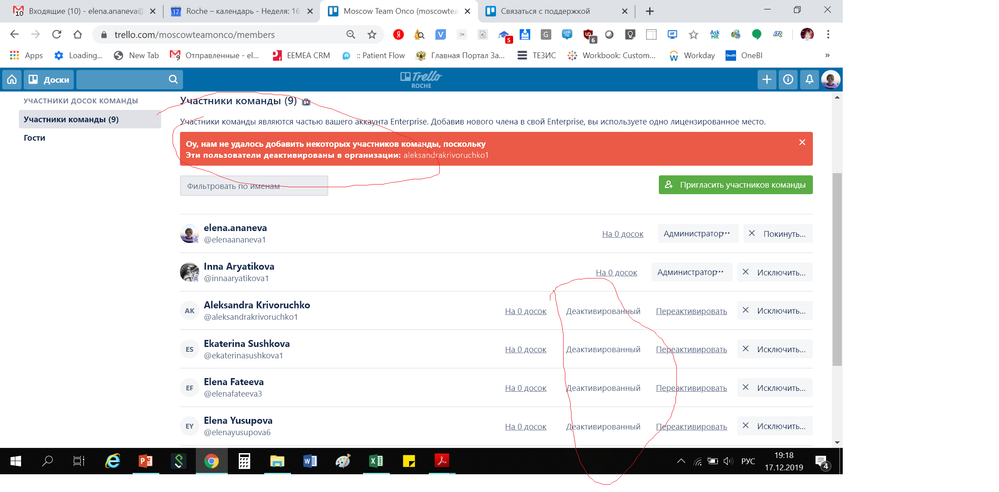Open На 0 досок link for elena.ananeva
999x492 pixels.
click(622, 234)
